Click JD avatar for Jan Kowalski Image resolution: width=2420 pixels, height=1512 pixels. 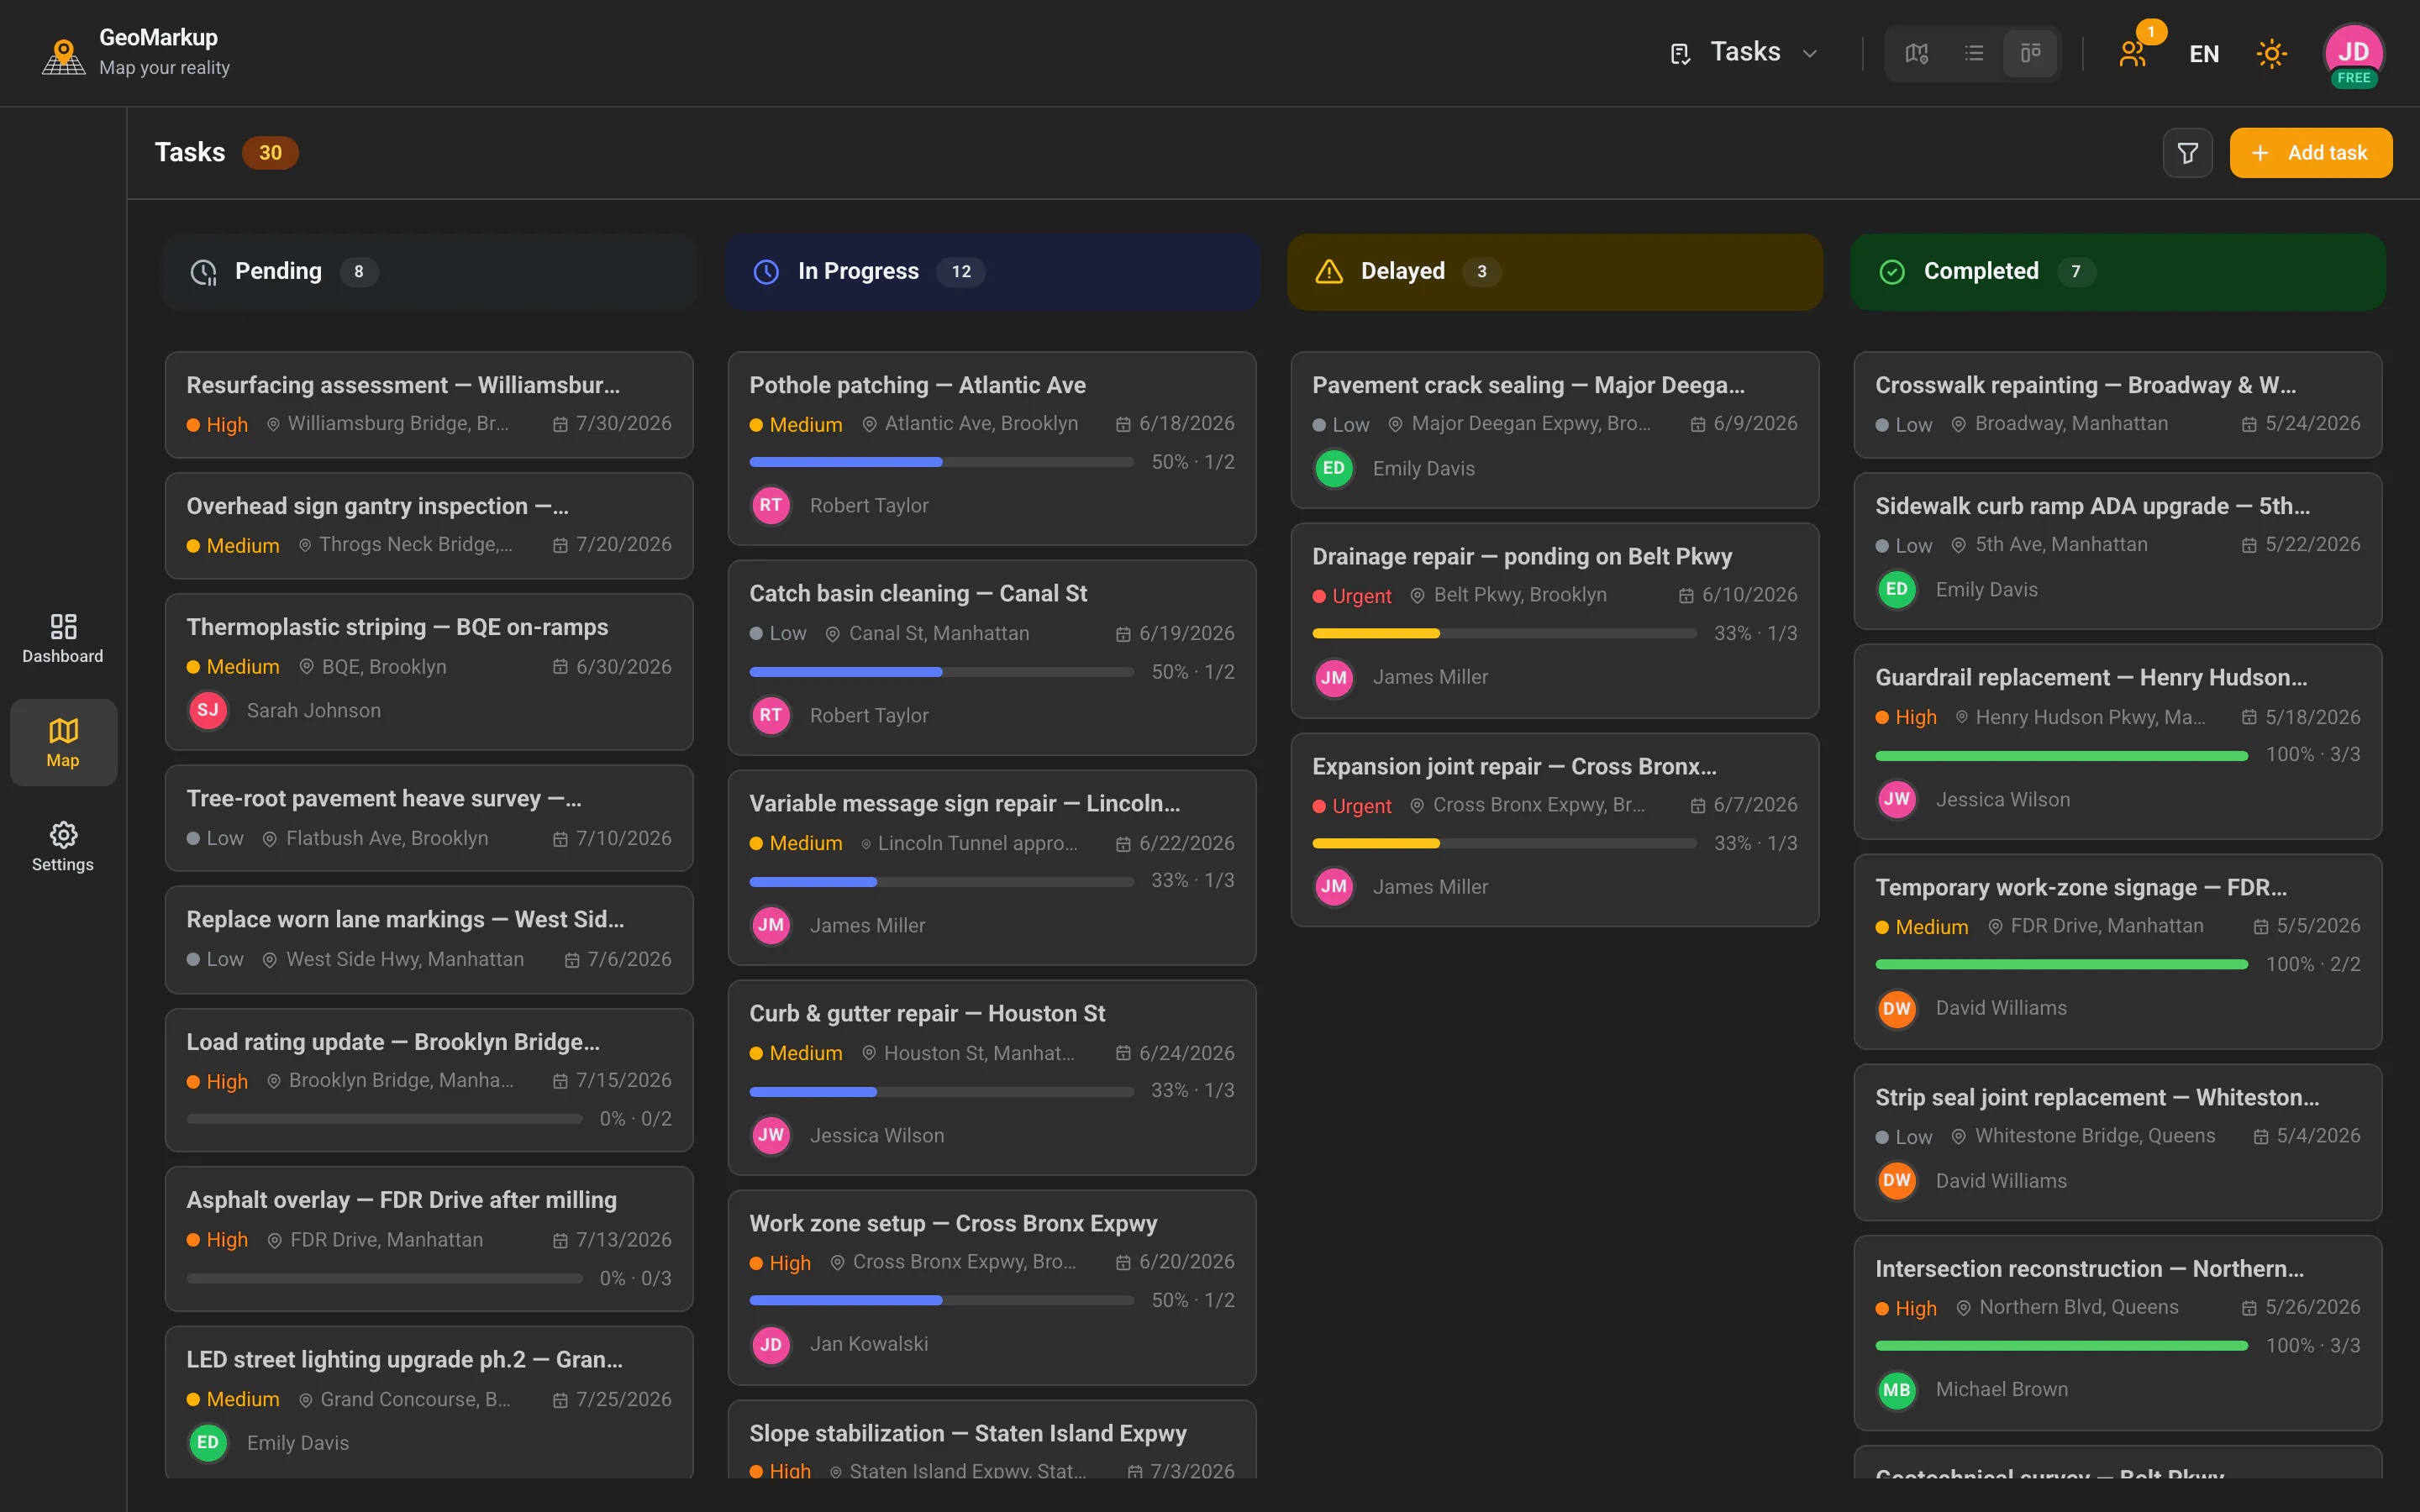coord(771,1344)
